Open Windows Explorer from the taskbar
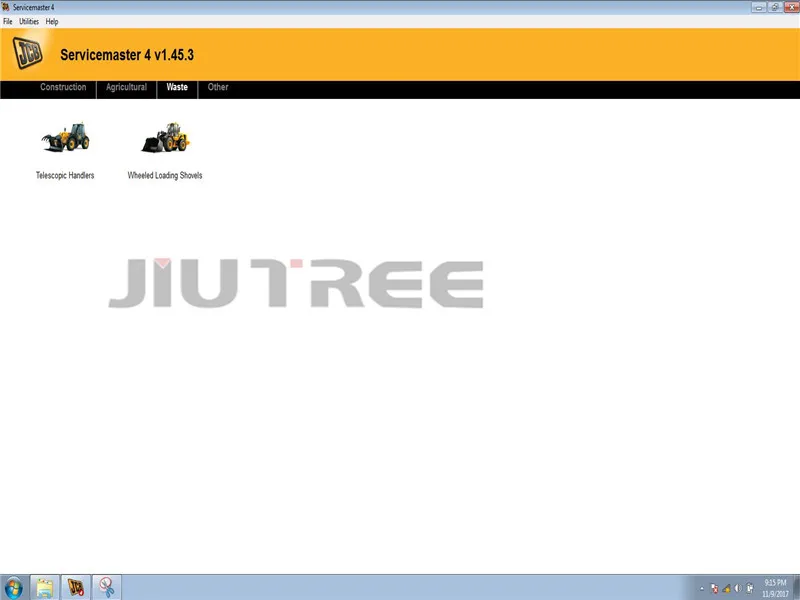This screenshot has height=600, width=800. (44, 588)
